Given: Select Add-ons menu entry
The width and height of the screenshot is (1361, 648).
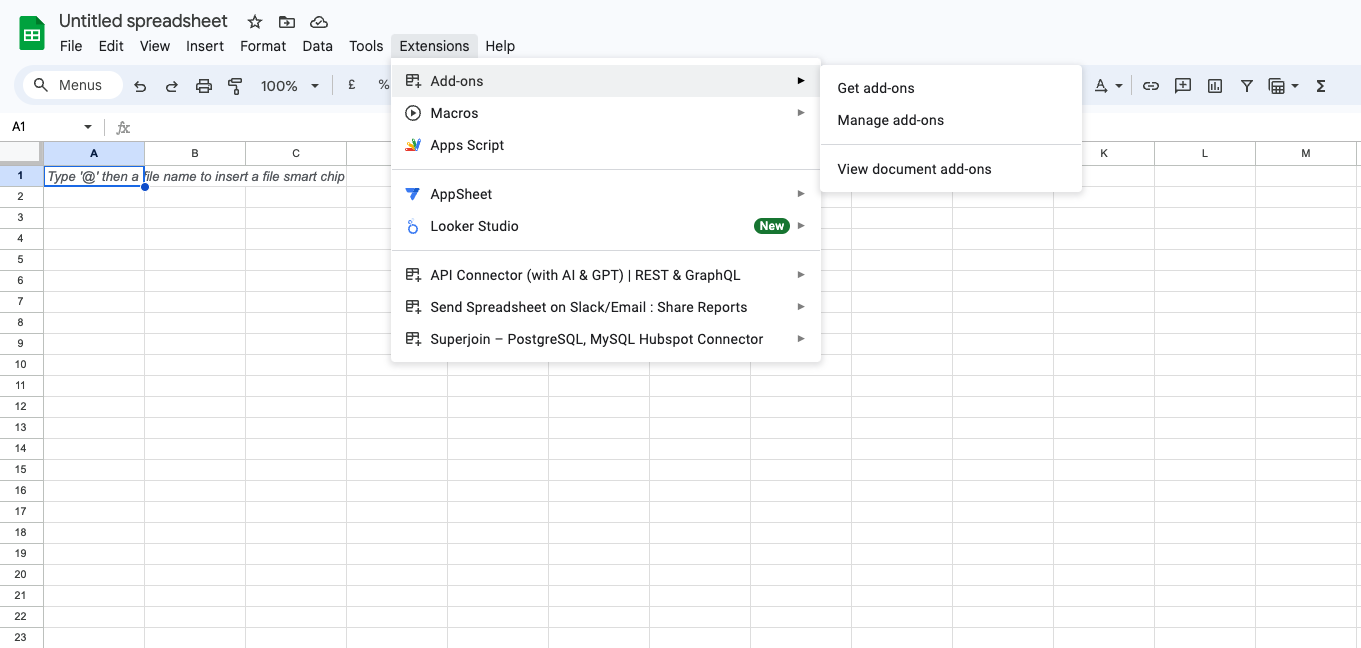Looking at the screenshot, I should [605, 81].
